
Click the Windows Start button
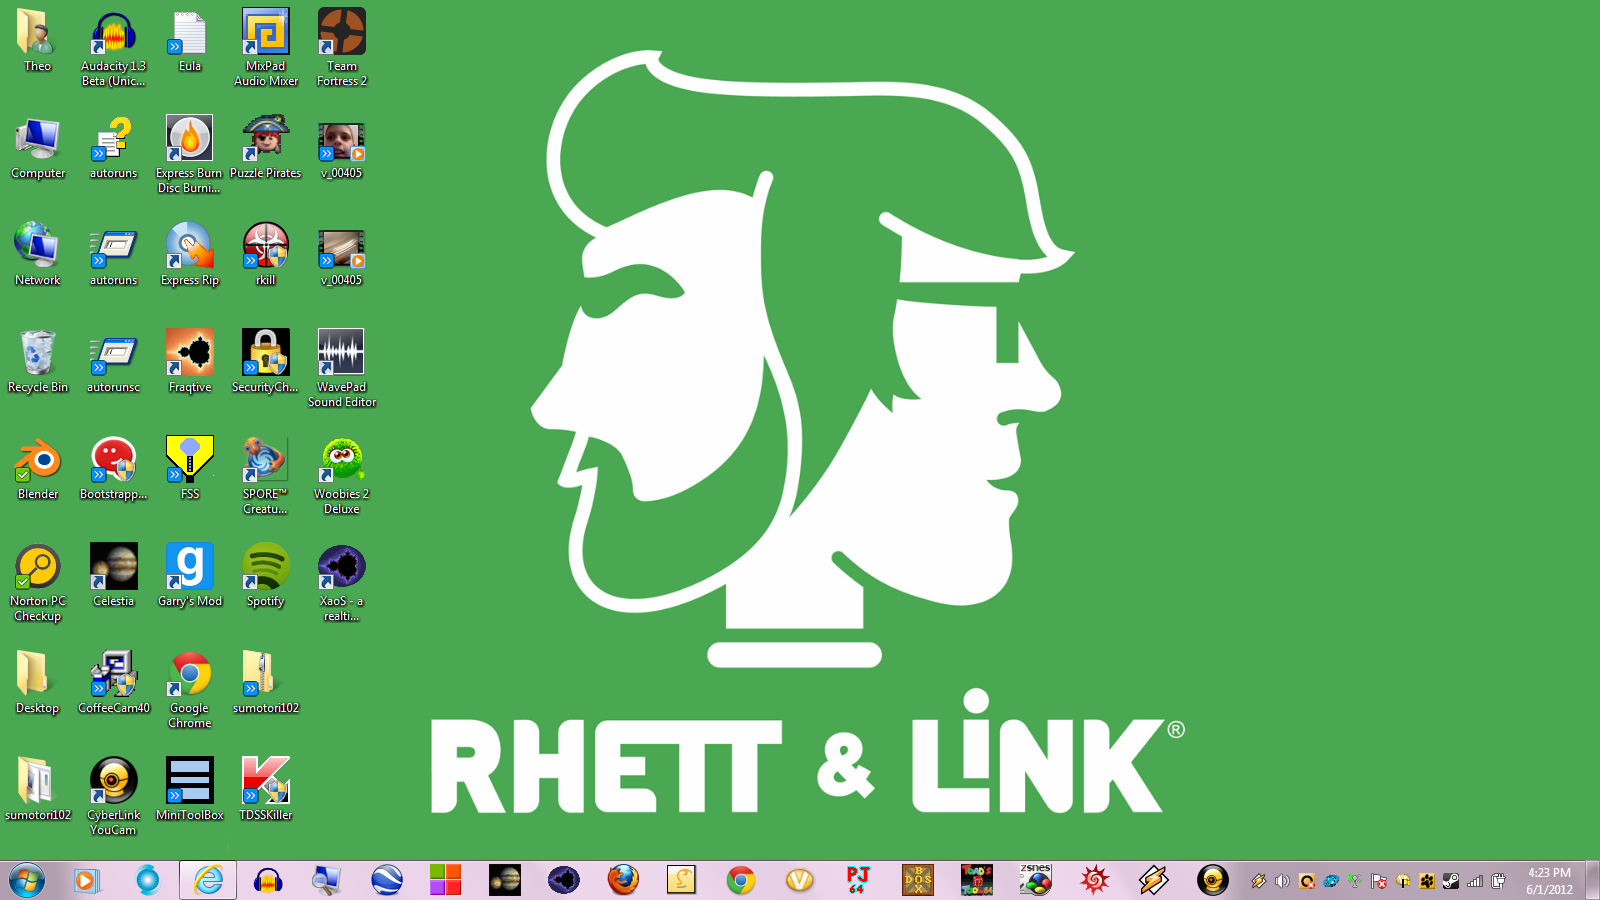click(27, 880)
